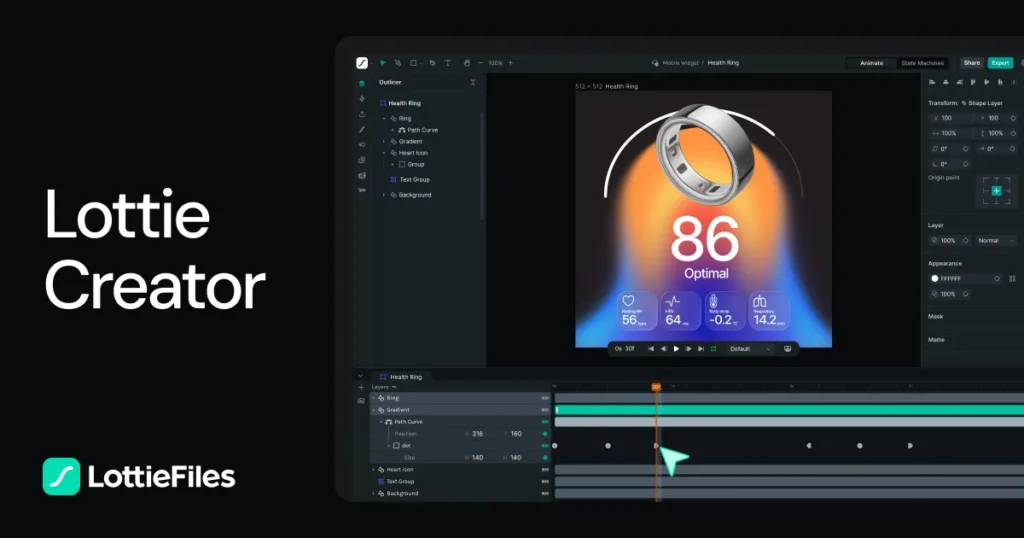The height and width of the screenshot is (538, 1024).
Task: Jump to the first frame
Action: click(x=650, y=349)
